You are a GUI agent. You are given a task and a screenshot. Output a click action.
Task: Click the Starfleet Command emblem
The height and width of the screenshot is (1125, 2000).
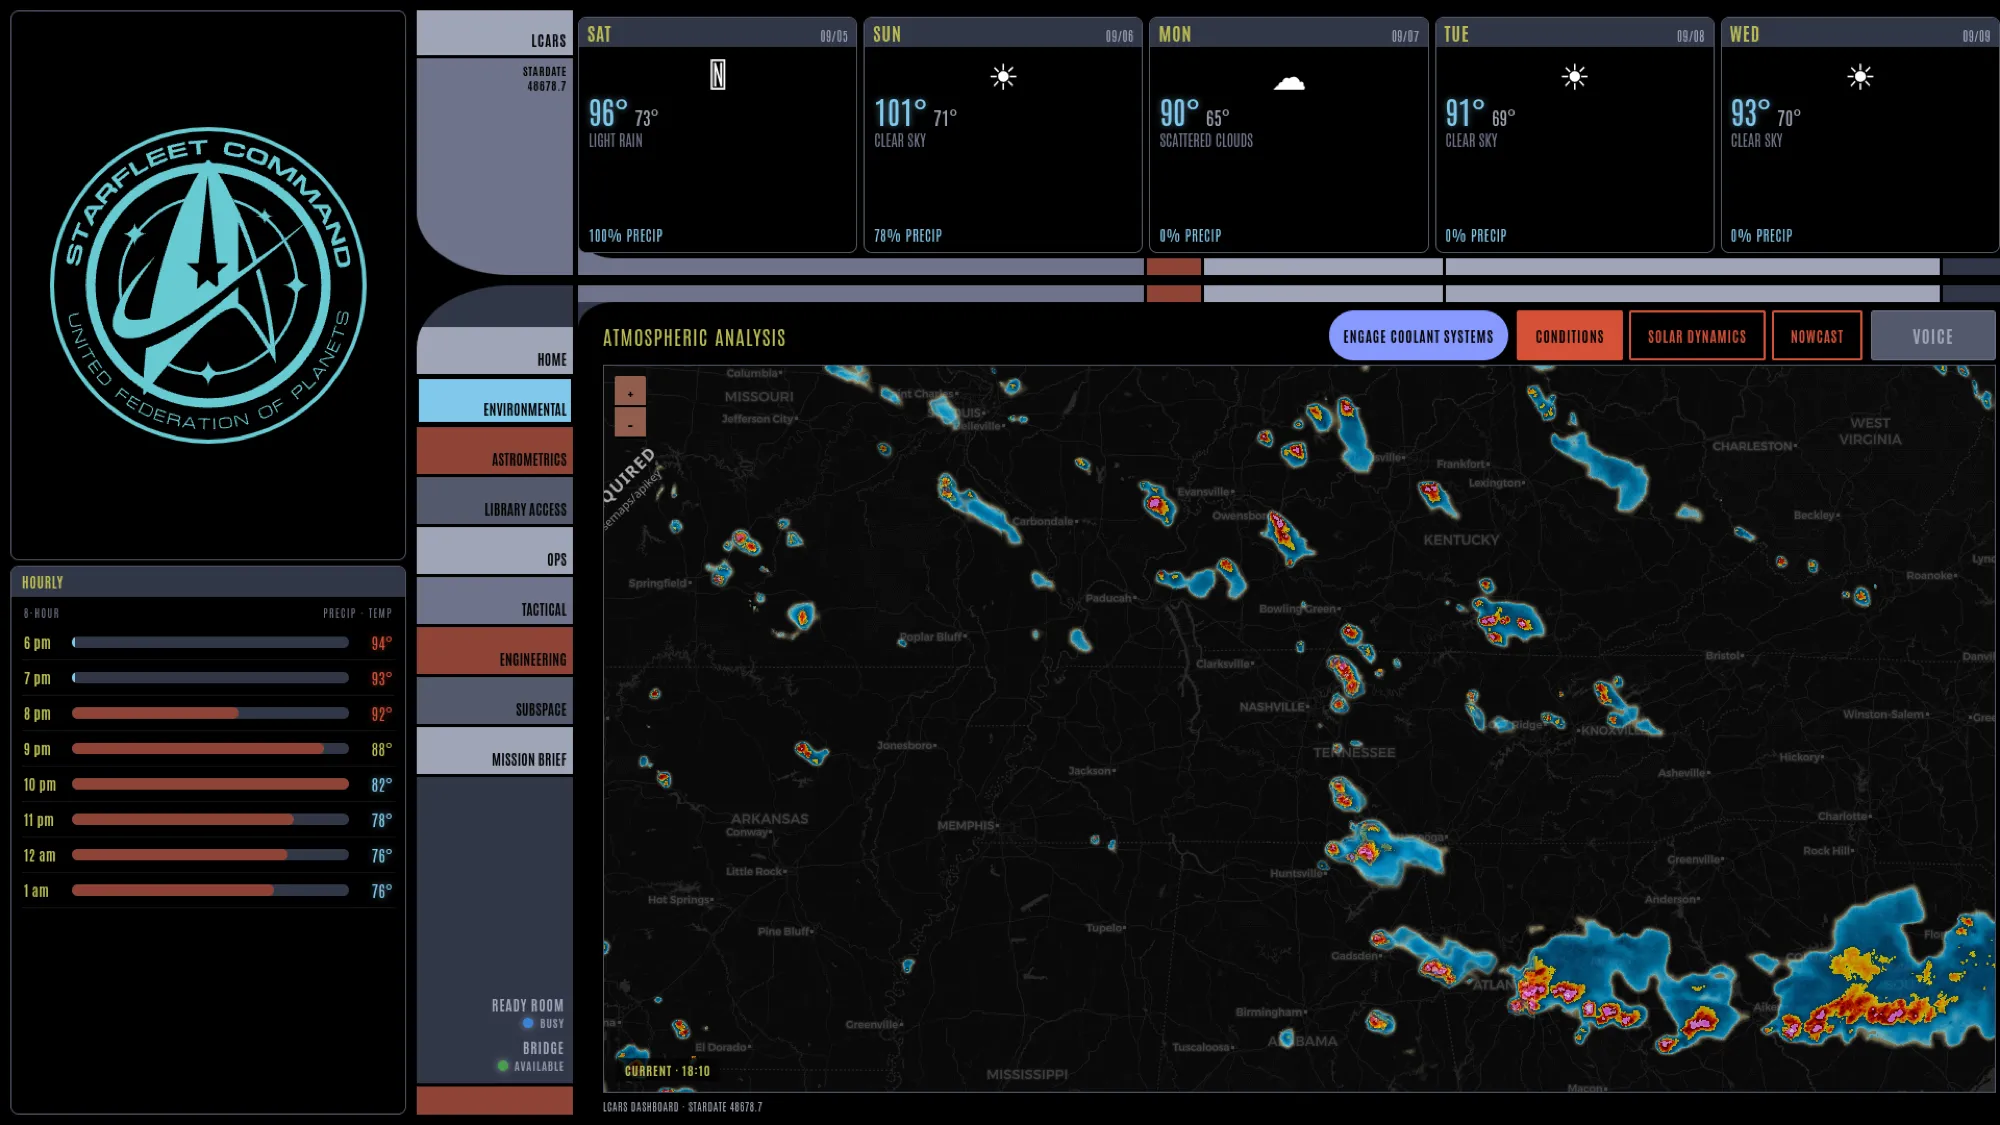(x=208, y=285)
